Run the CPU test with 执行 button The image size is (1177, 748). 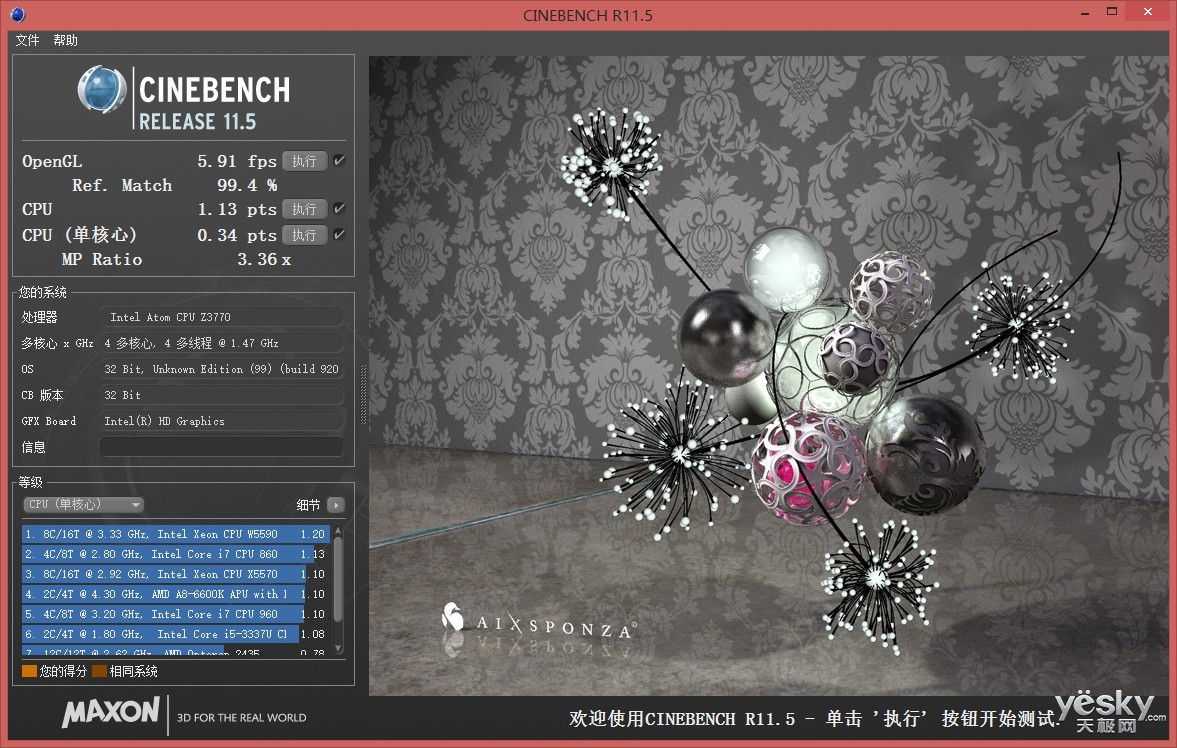pos(304,209)
